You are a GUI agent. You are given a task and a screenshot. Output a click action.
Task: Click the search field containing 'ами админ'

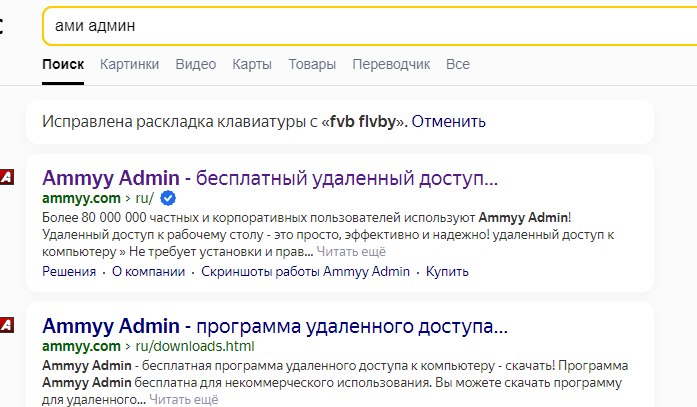point(370,26)
